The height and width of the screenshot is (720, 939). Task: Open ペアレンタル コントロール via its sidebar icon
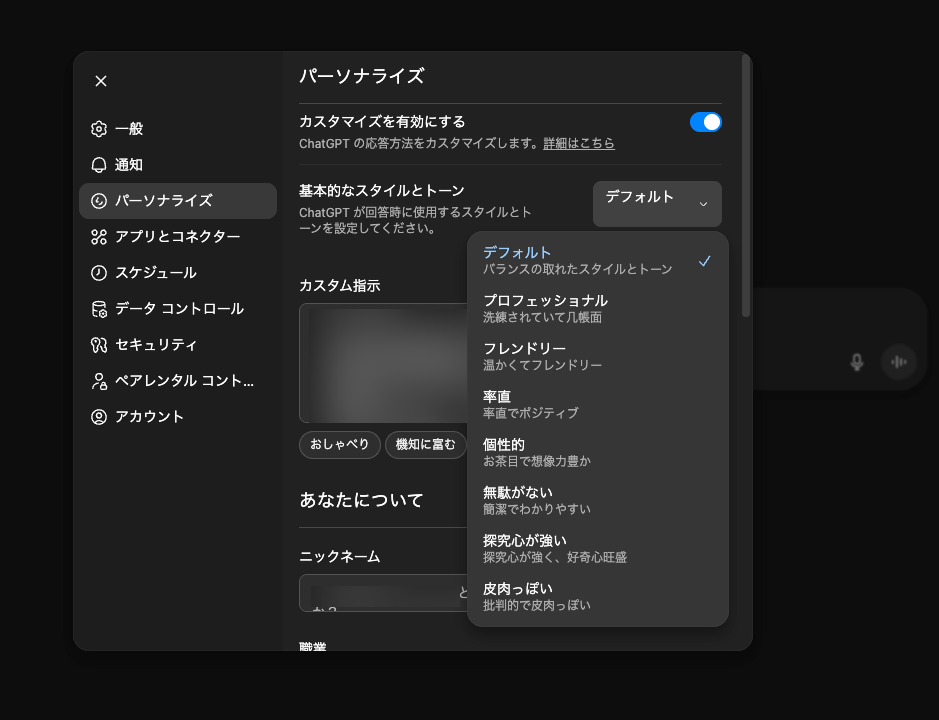click(97, 380)
